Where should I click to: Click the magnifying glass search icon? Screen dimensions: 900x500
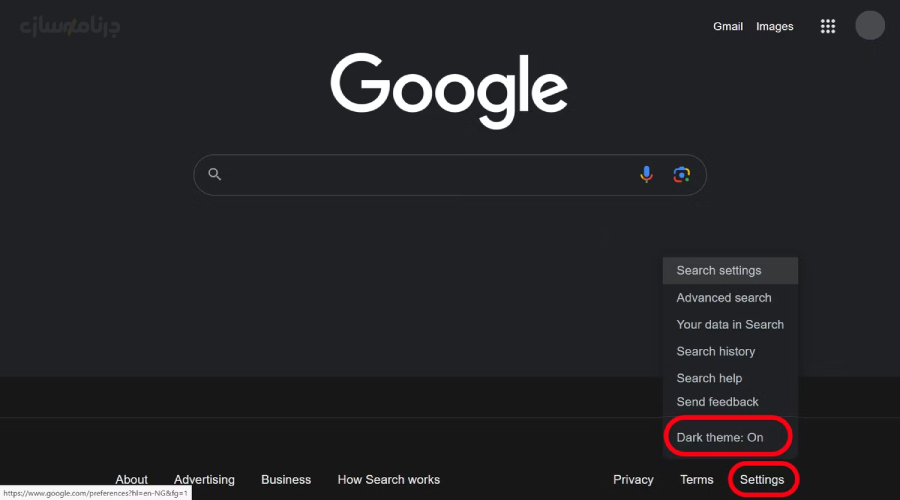click(x=214, y=174)
